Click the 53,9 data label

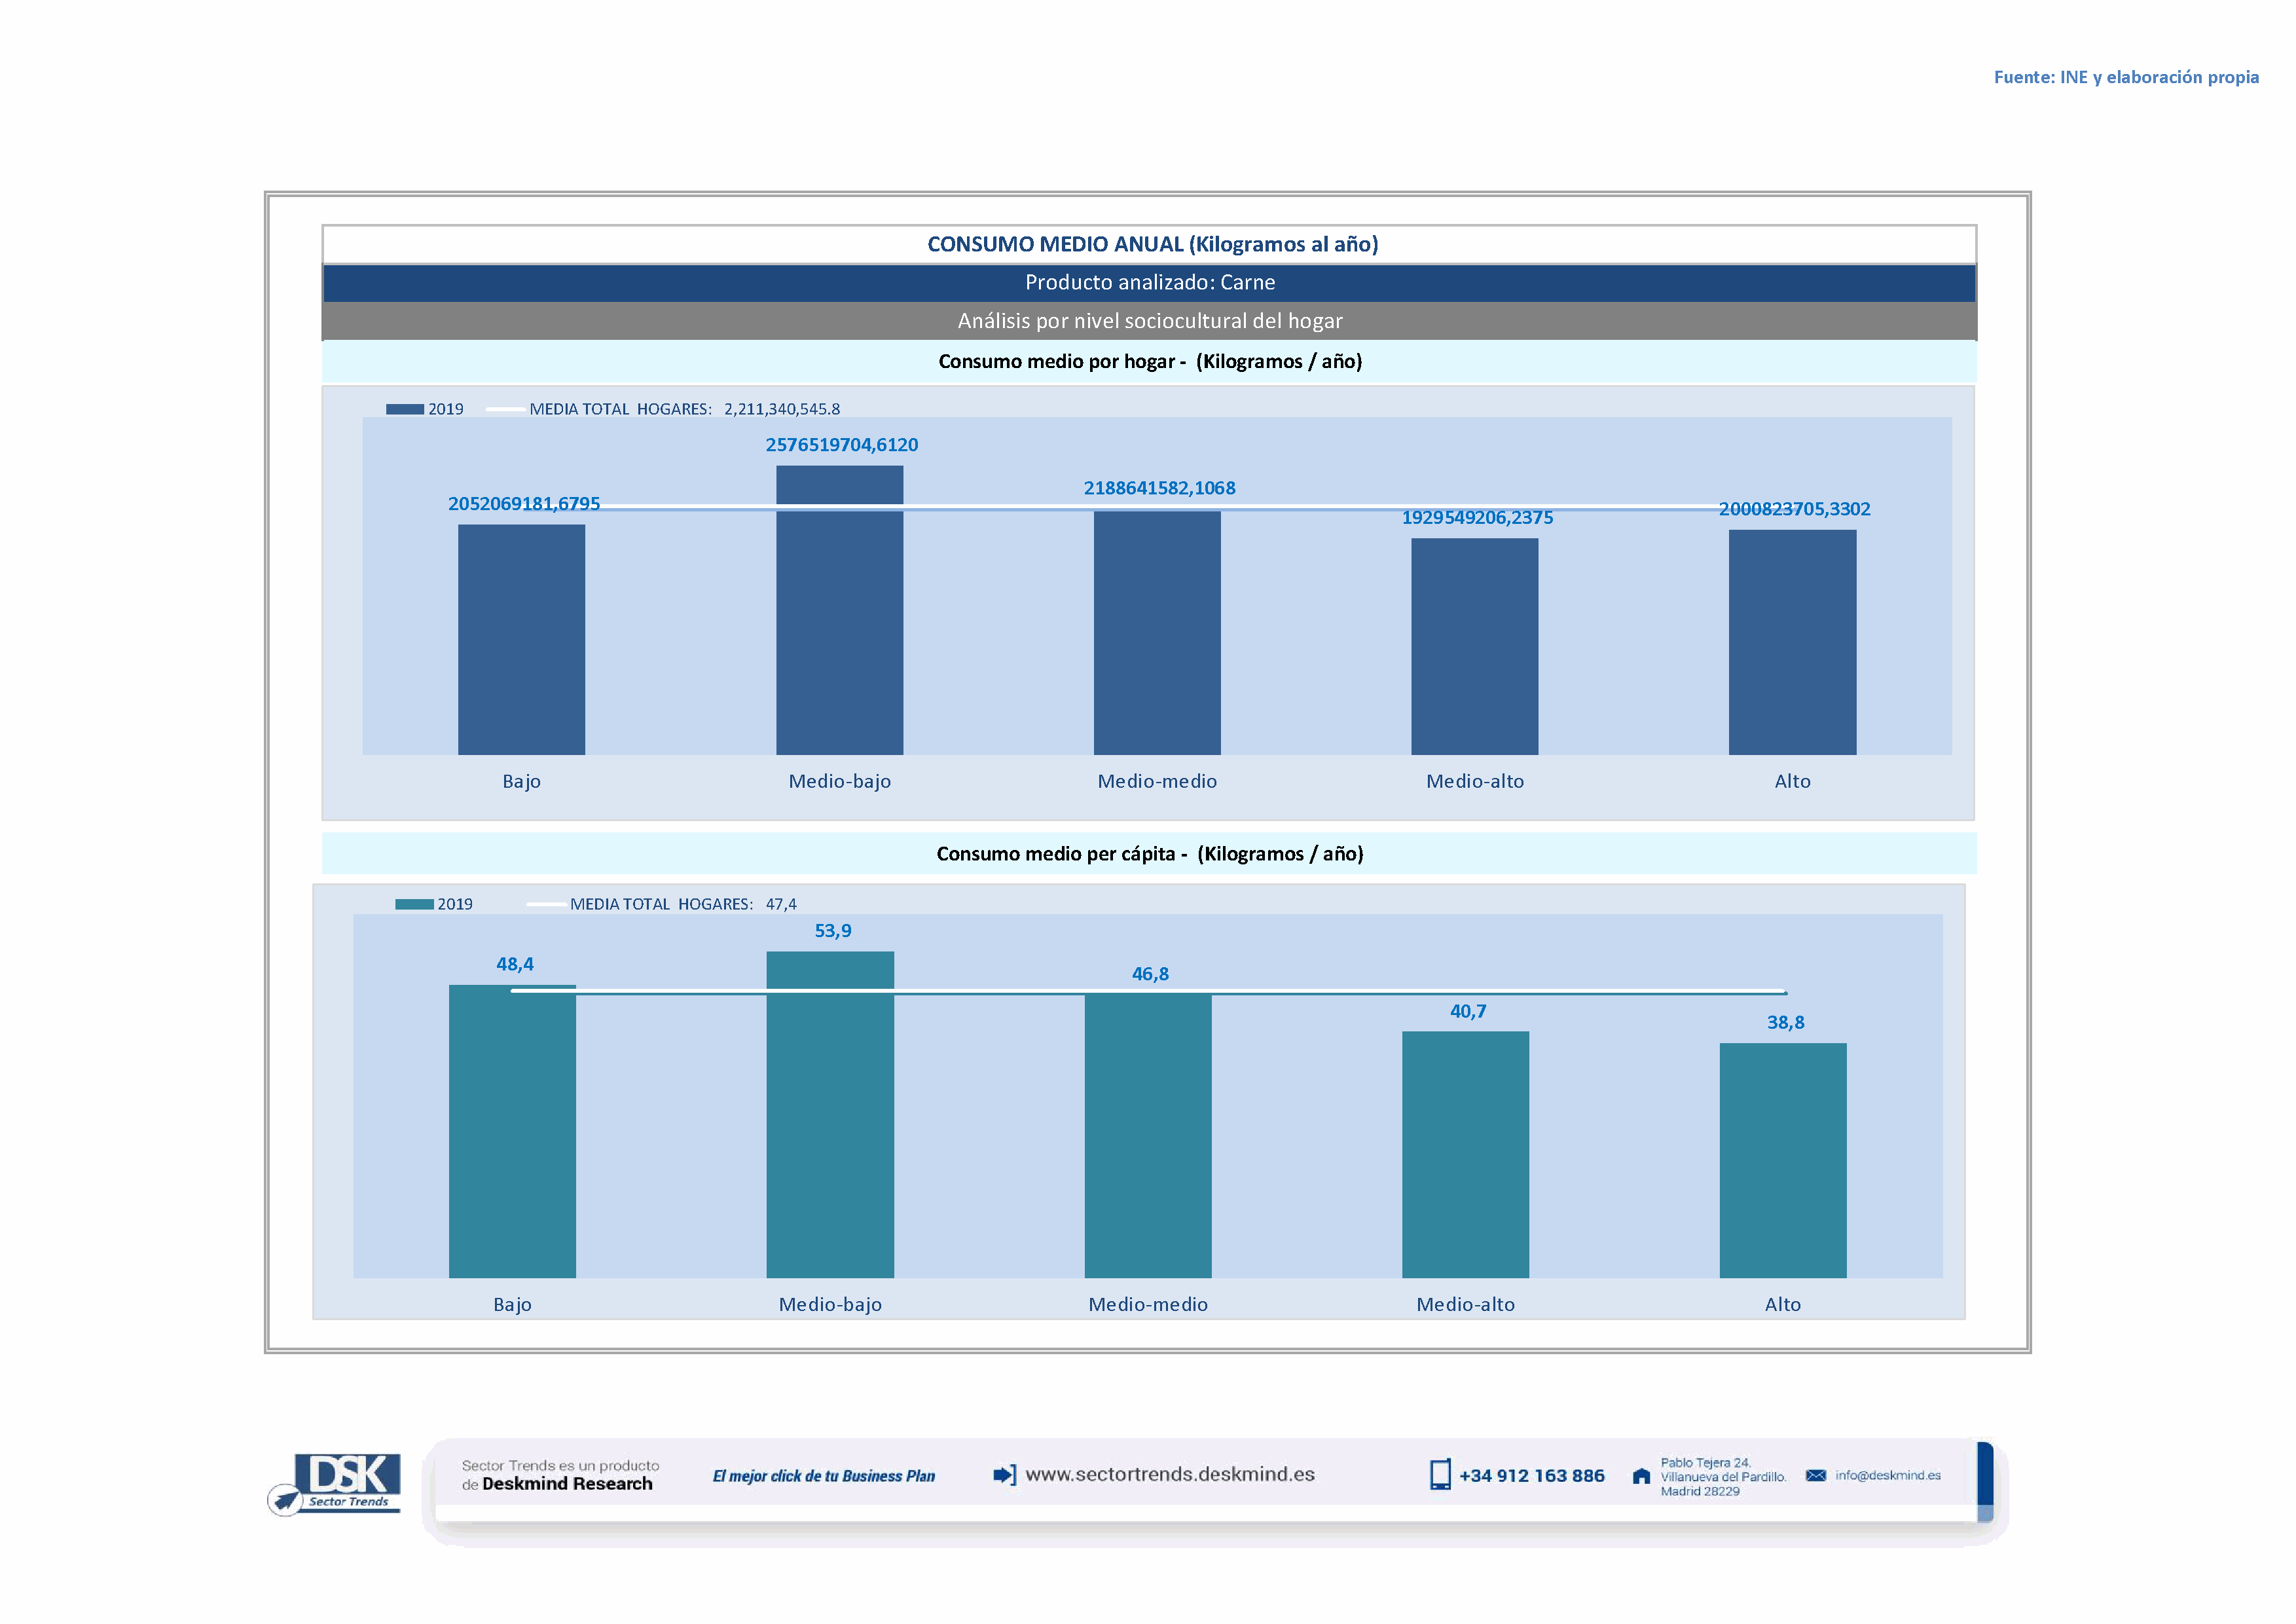click(832, 931)
